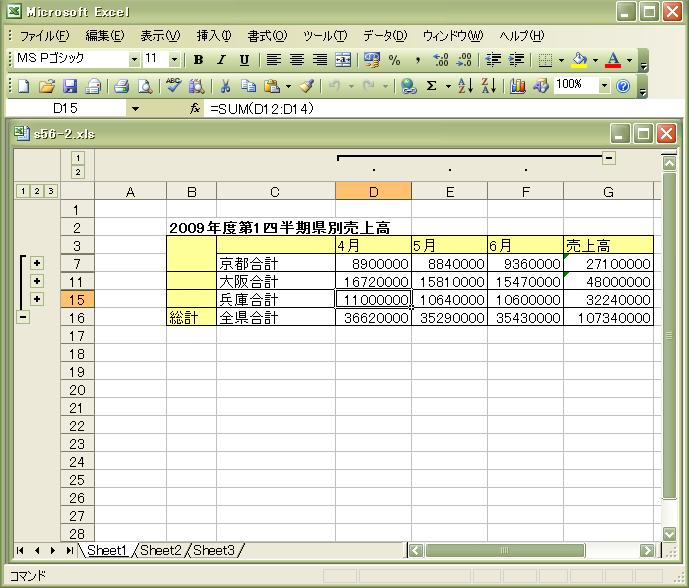Increase decimal places
Viewport: 689px width, 588px height.
(441, 60)
